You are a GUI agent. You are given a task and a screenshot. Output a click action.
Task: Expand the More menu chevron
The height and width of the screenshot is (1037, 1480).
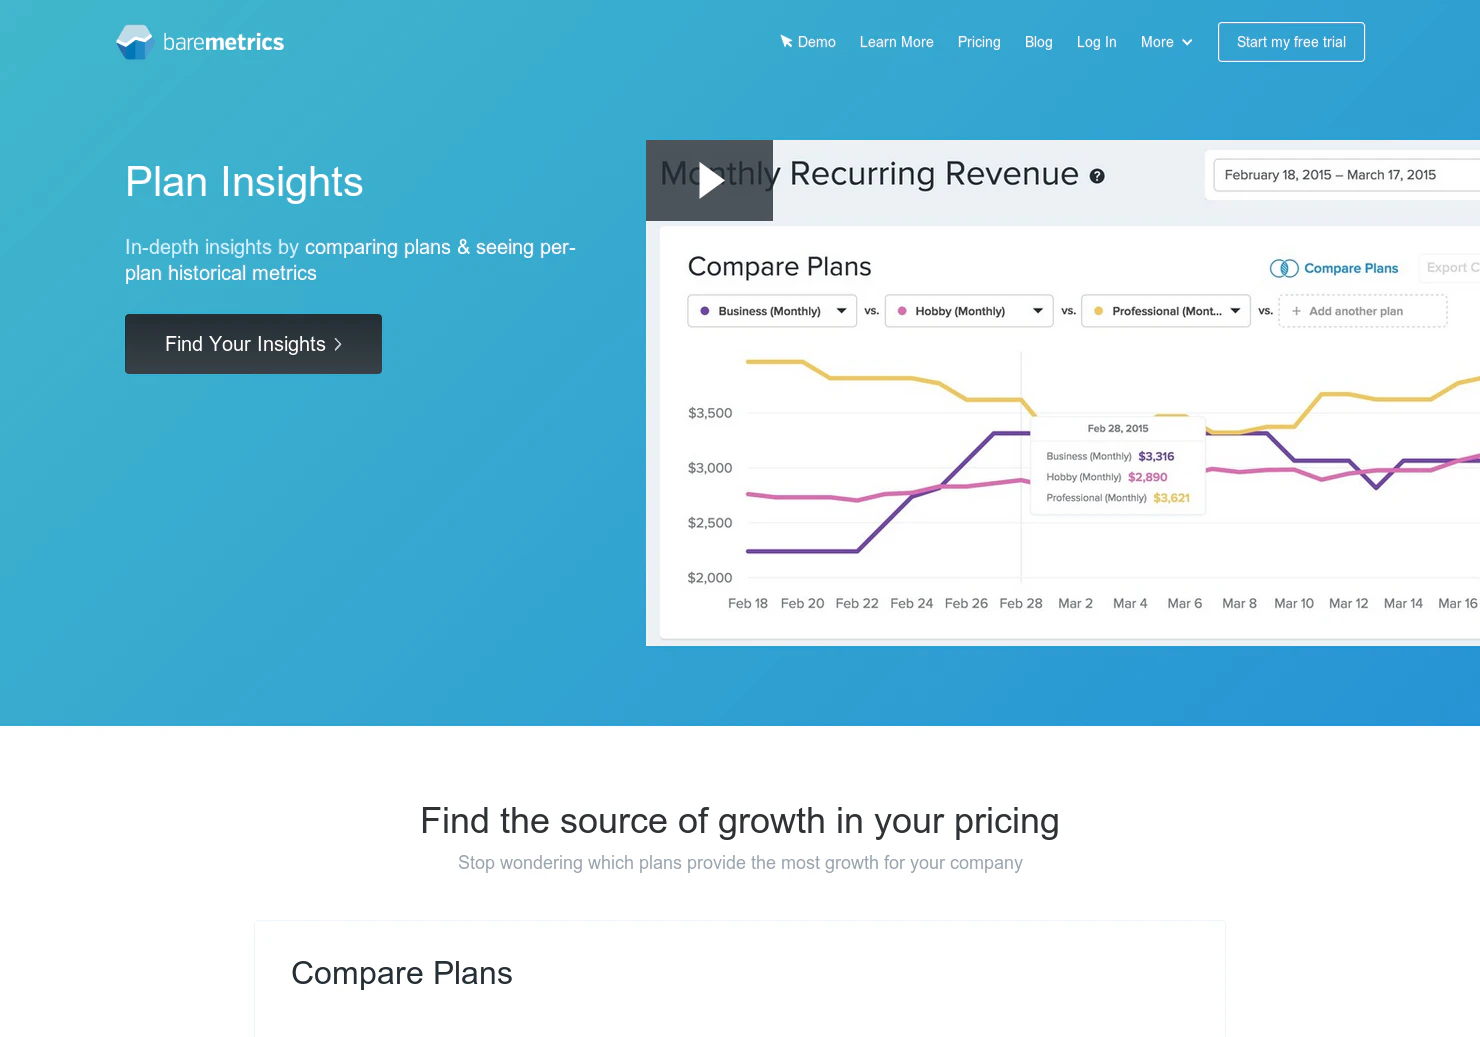[1187, 42]
